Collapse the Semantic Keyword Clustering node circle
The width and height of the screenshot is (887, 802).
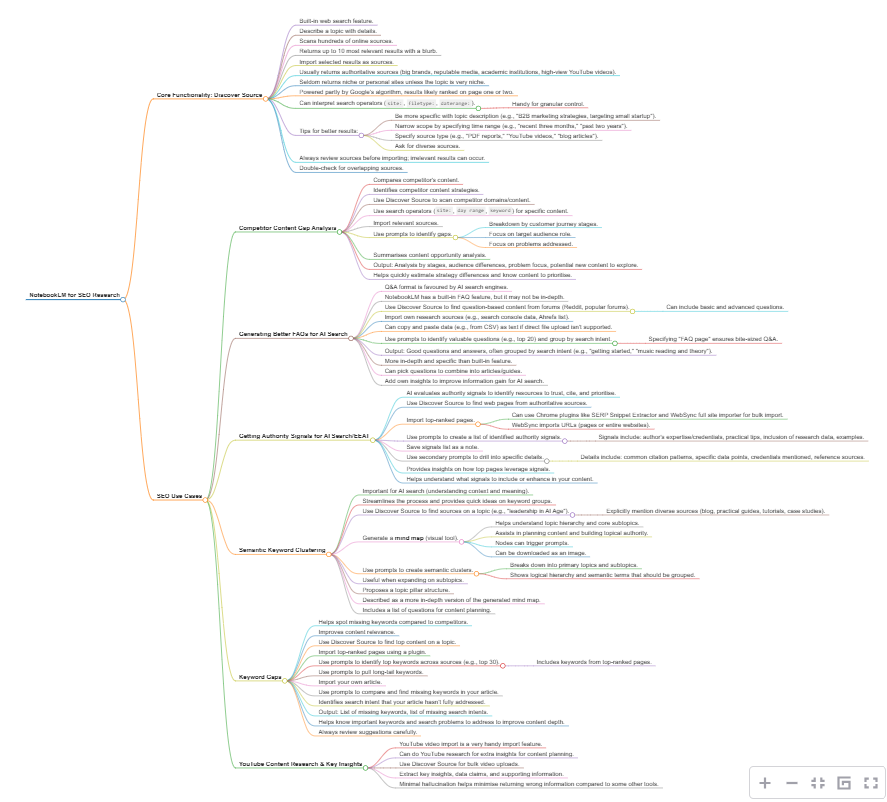click(329, 554)
